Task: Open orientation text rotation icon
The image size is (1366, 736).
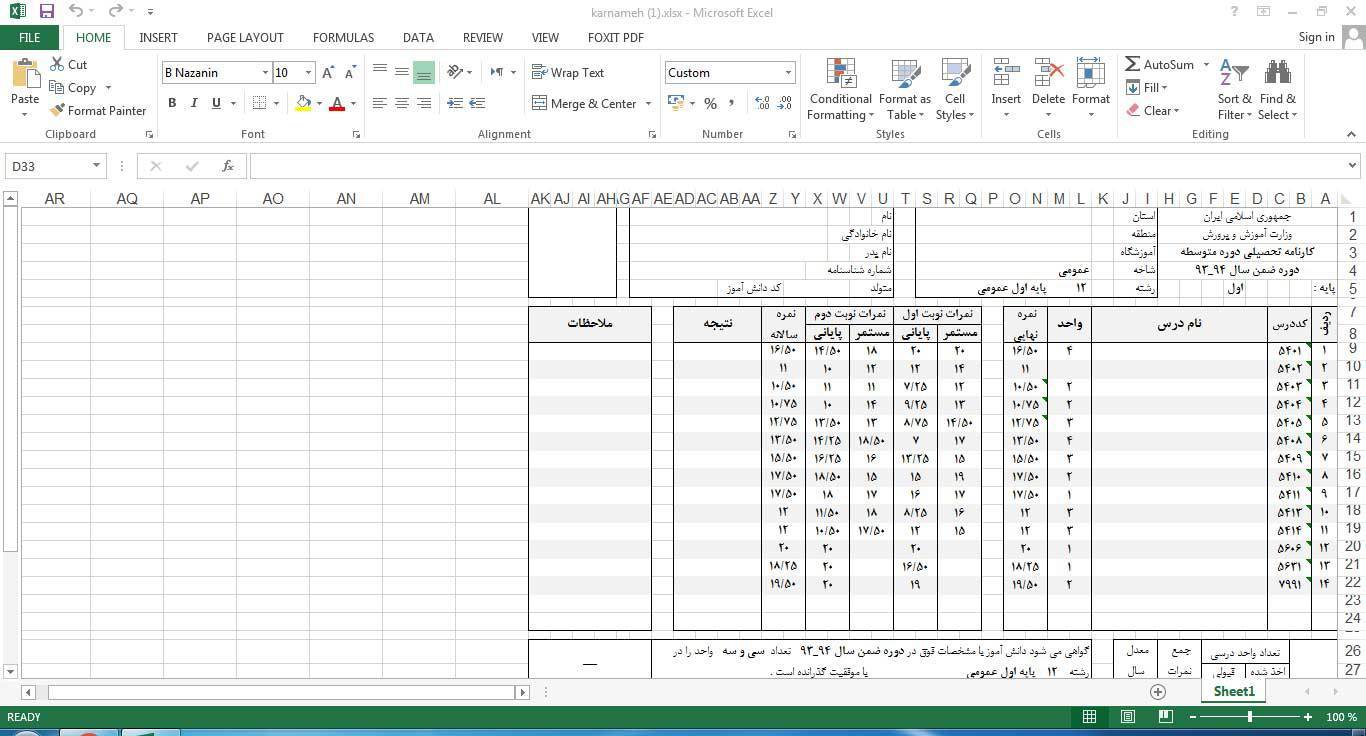Action: coord(455,72)
